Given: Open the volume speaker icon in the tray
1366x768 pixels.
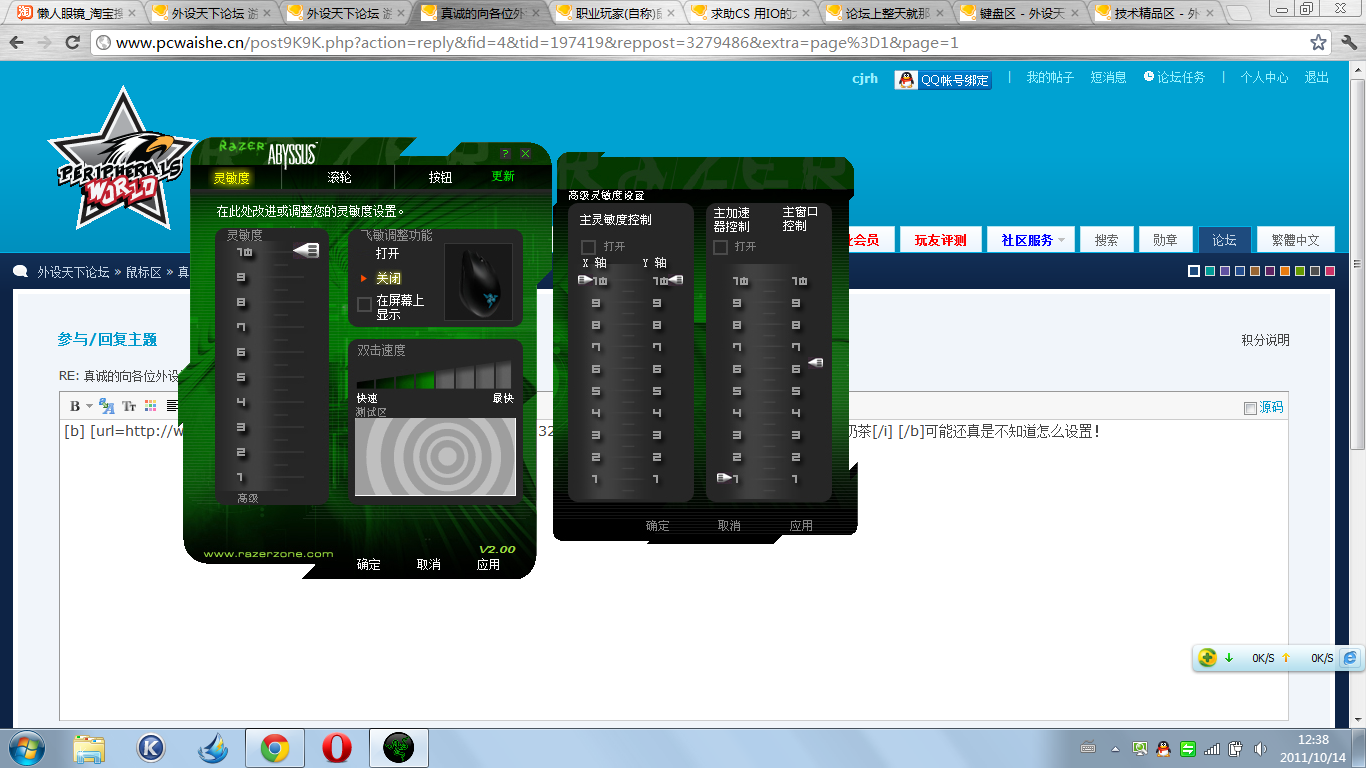Looking at the screenshot, I should pyautogui.click(x=1259, y=748).
